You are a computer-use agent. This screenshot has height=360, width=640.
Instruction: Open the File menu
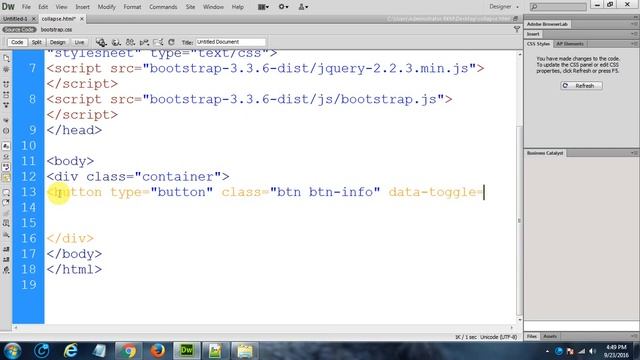point(26,7)
